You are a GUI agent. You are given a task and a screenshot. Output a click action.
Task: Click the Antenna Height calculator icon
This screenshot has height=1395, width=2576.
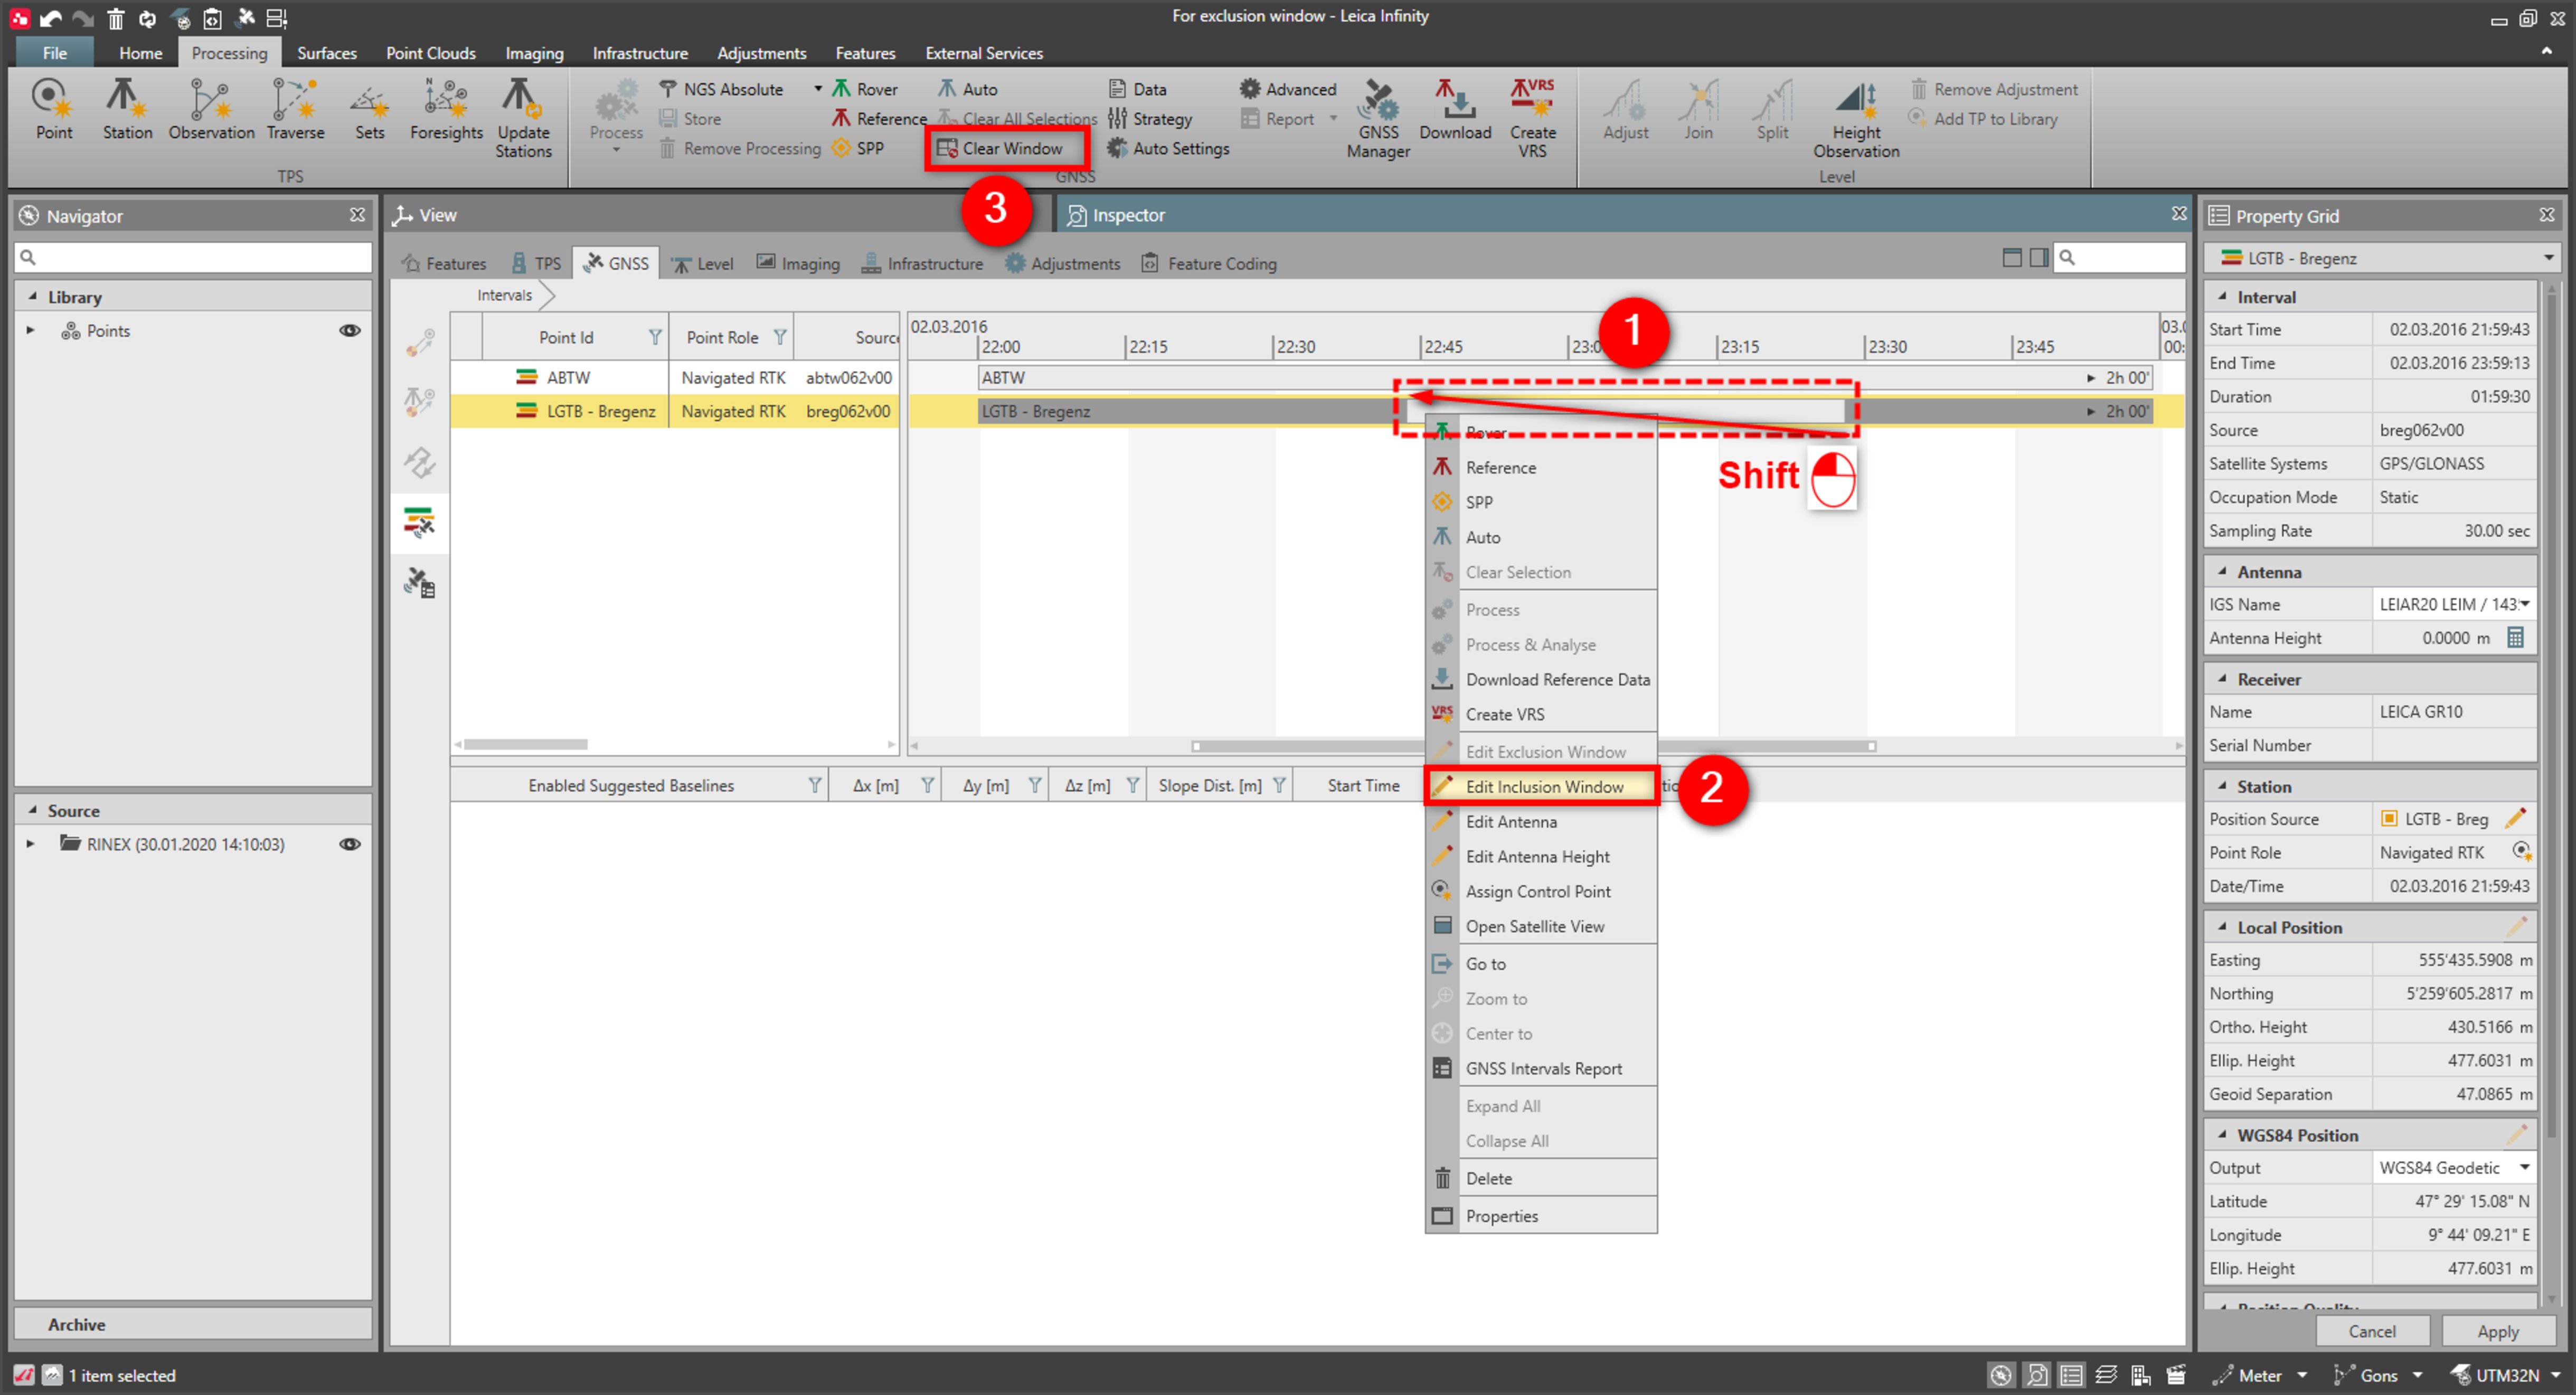pyautogui.click(x=2515, y=637)
